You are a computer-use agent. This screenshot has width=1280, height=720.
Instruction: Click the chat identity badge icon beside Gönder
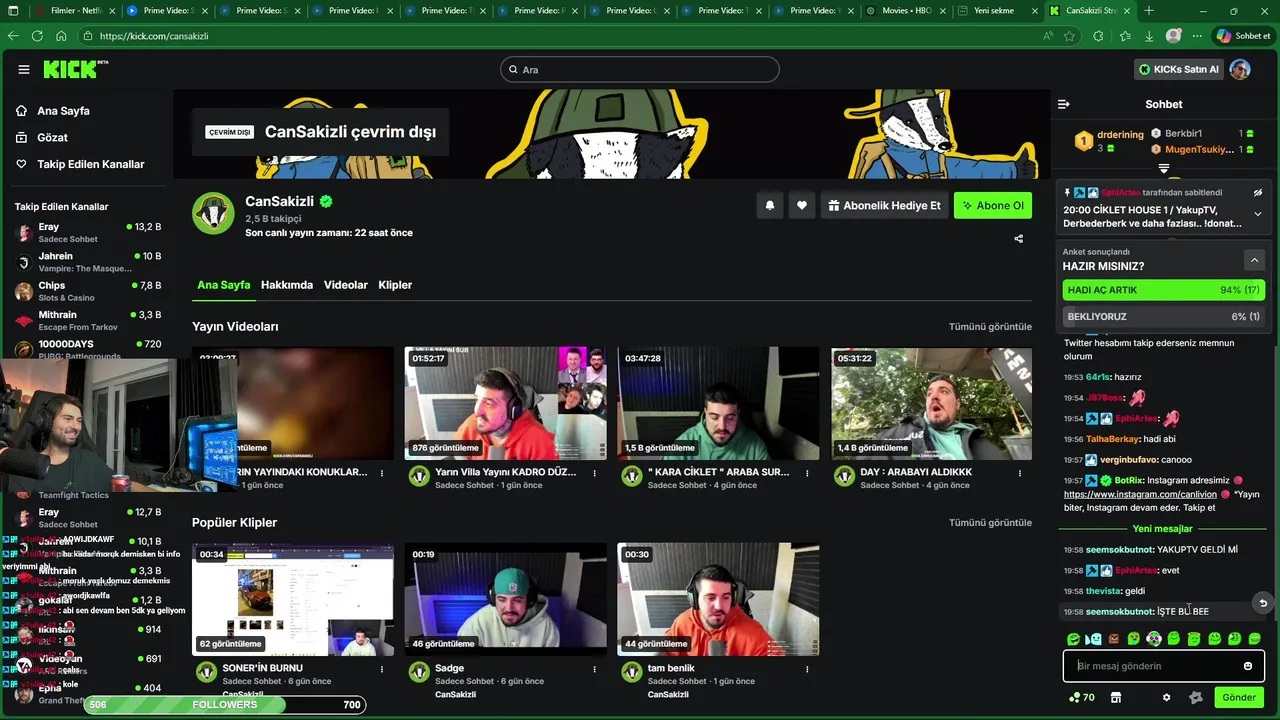[1196, 697]
